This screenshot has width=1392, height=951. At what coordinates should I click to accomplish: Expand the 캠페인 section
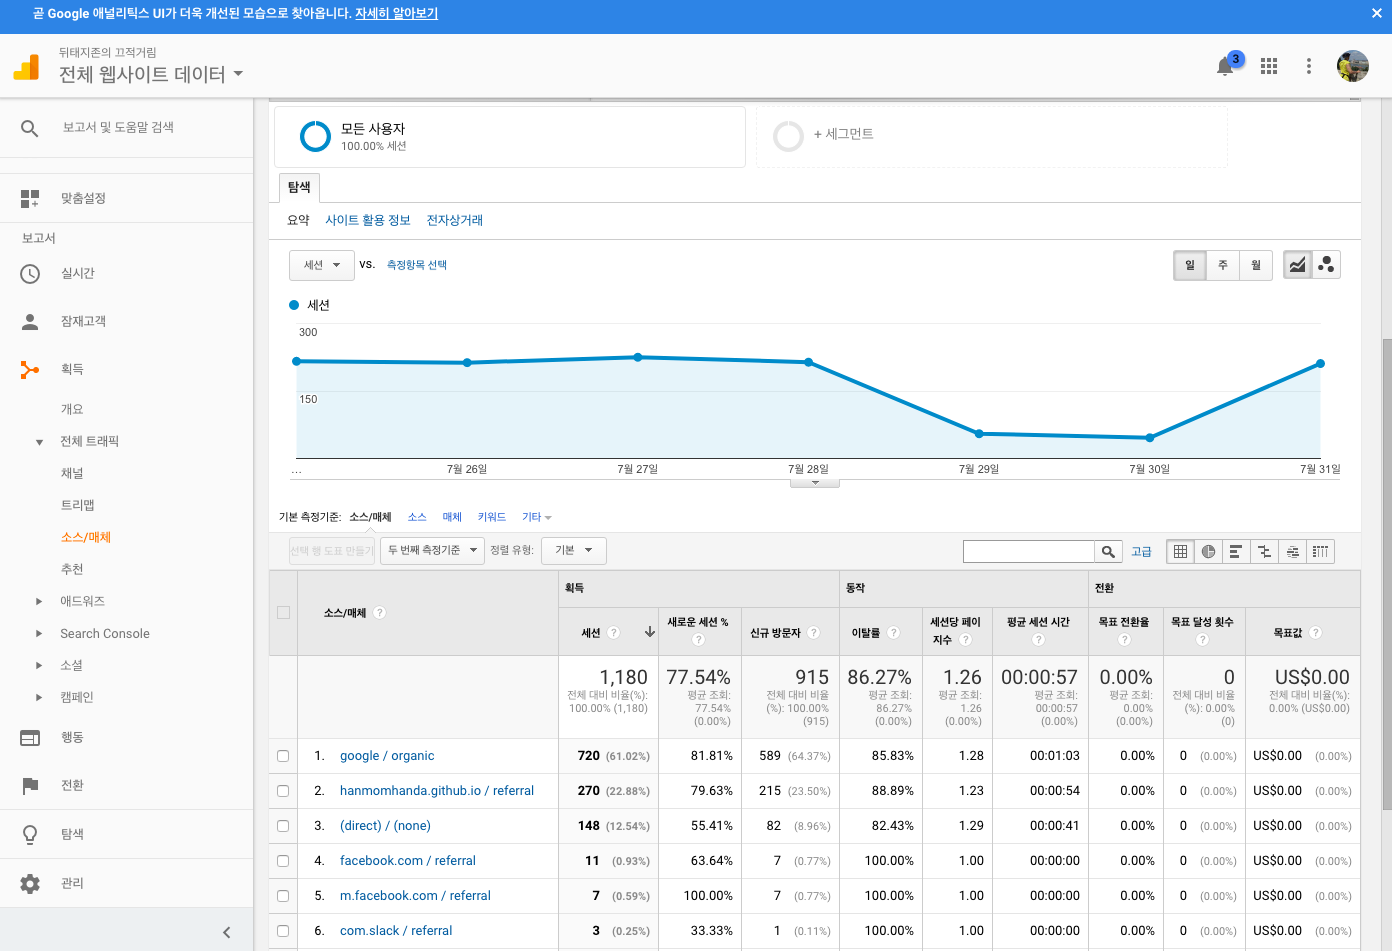[x=39, y=698]
